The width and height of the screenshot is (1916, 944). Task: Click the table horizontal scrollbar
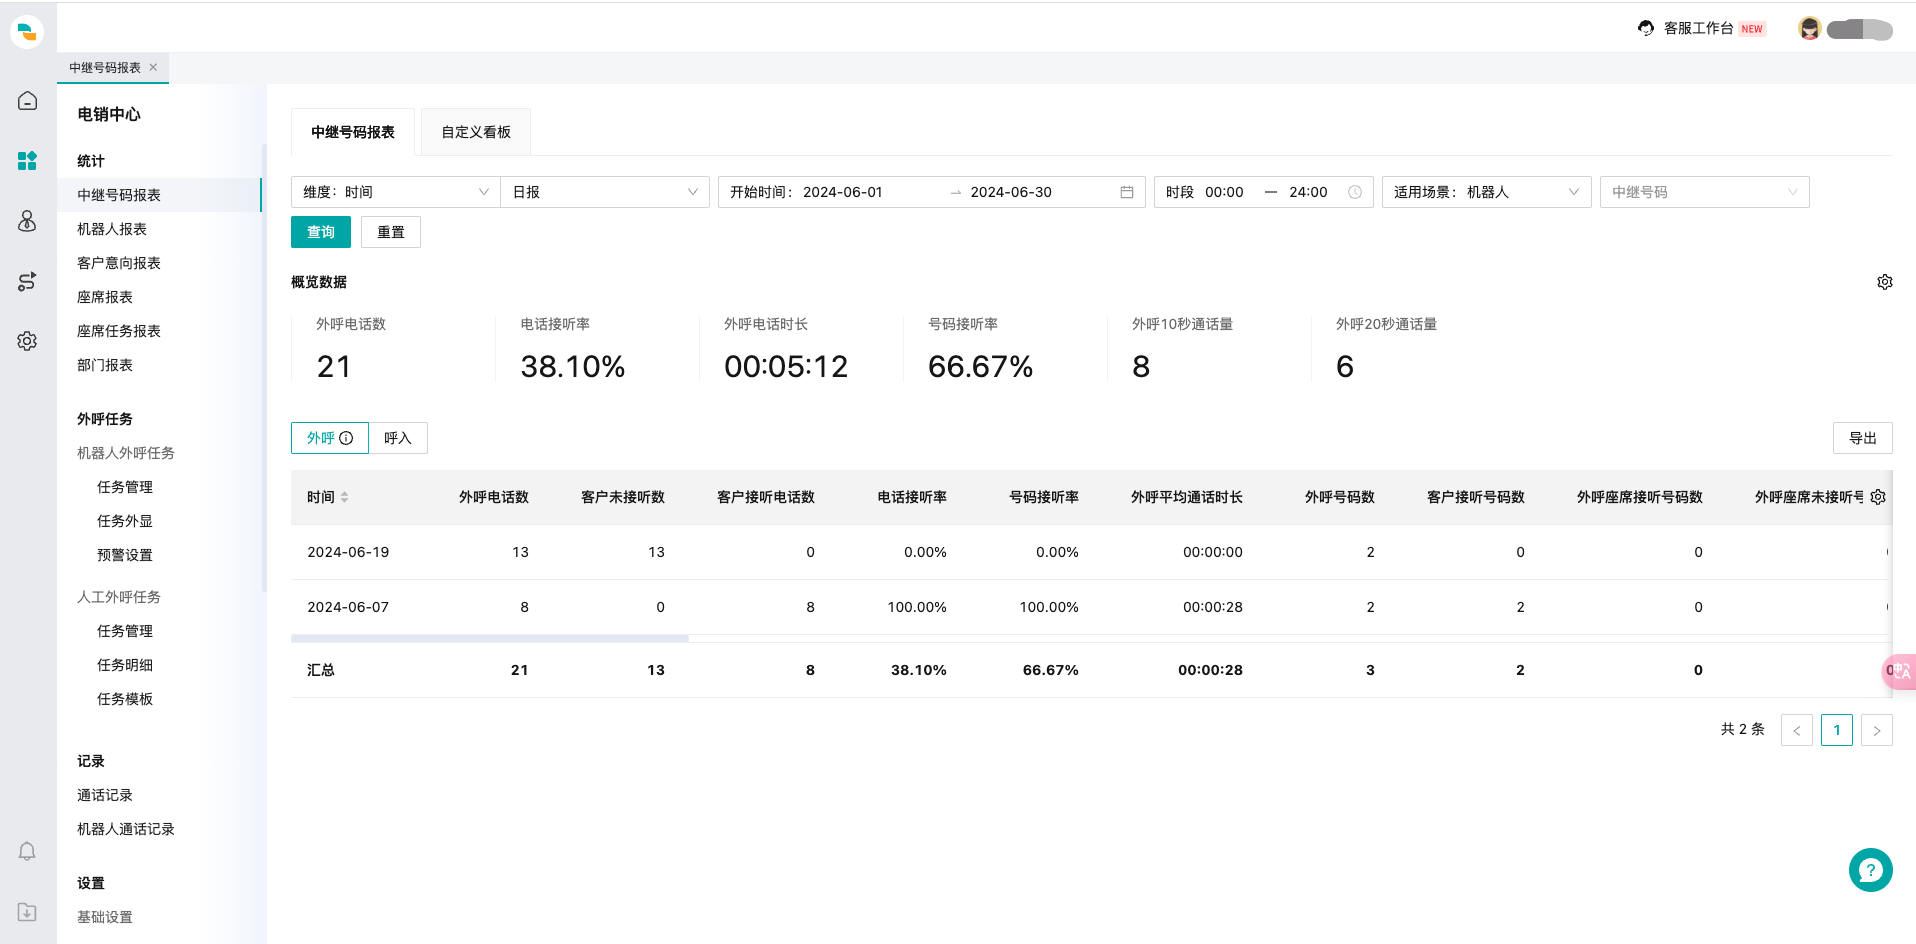coord(490,638)
